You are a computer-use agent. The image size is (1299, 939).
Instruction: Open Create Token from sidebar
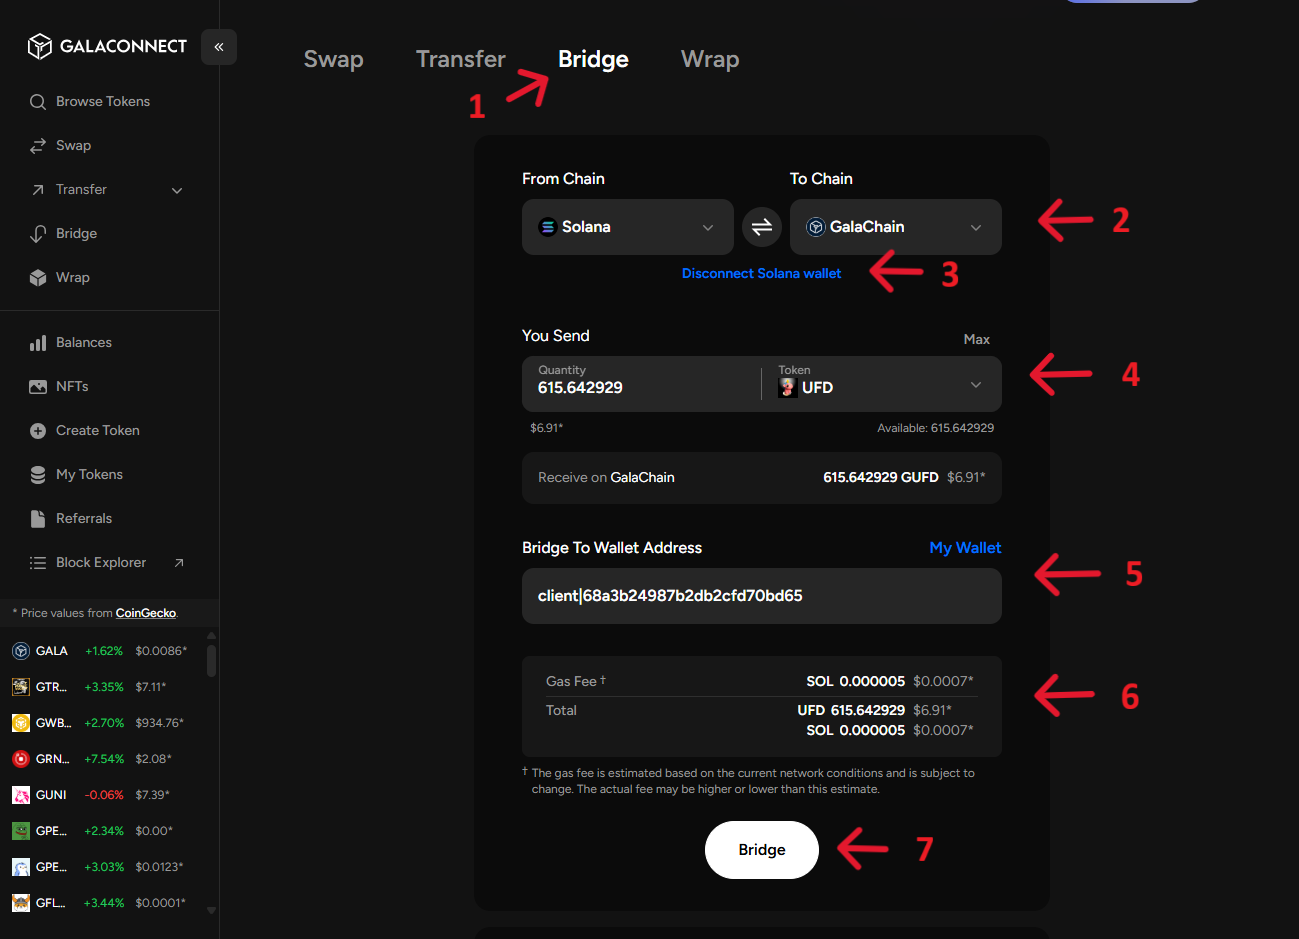[x=98, y=431]
